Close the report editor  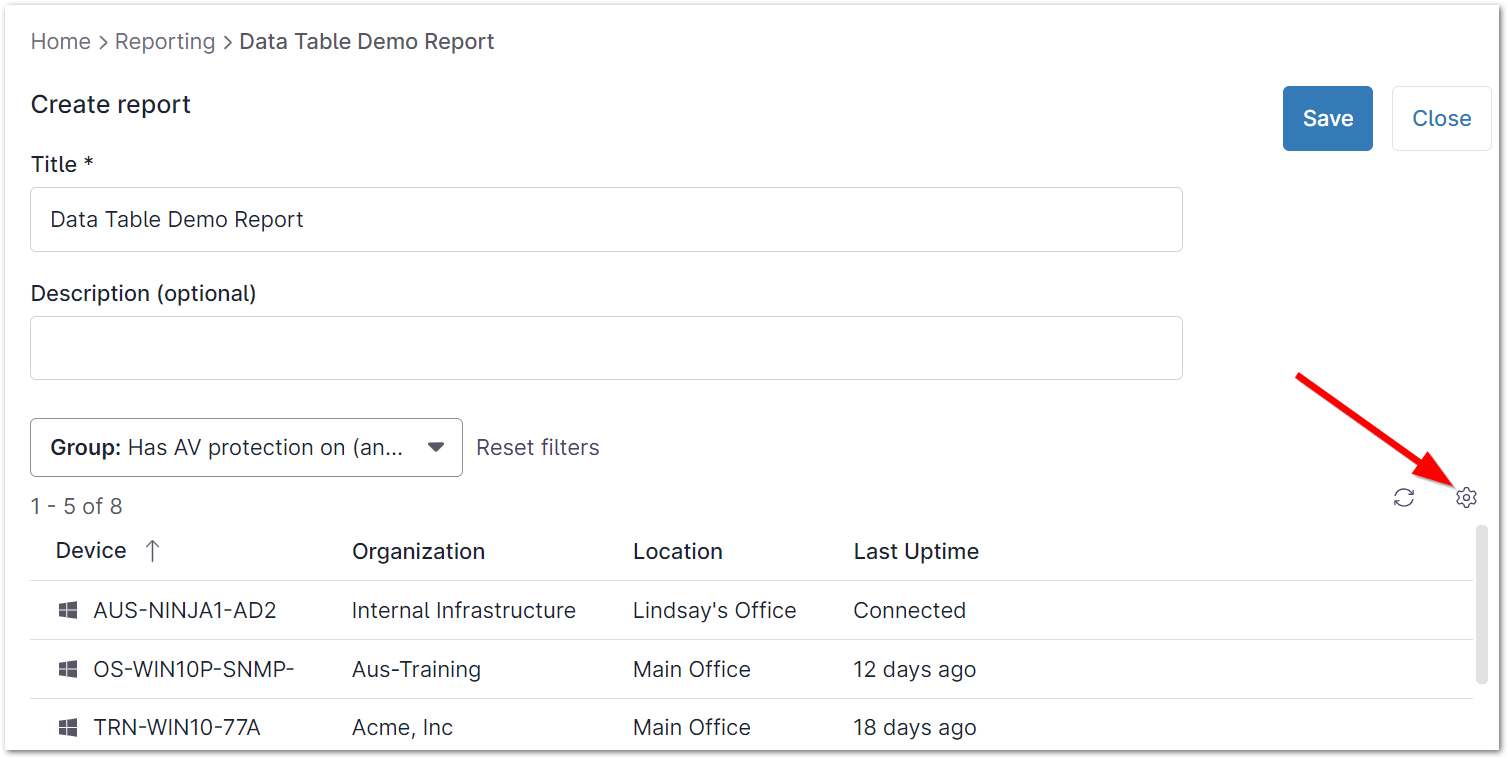1441,118
